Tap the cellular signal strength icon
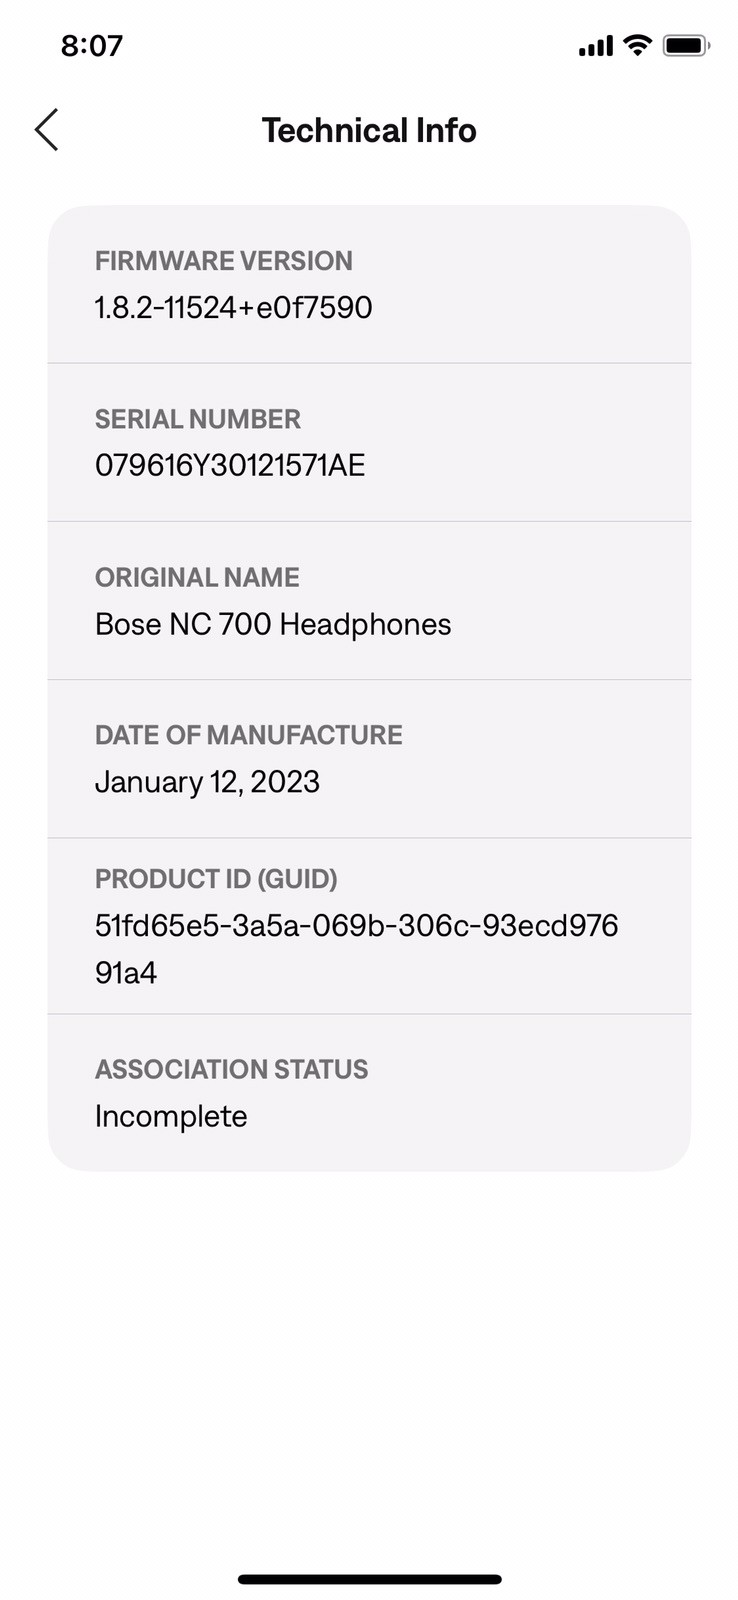This screenshot has width=738, height=1600. pos(595,46)
